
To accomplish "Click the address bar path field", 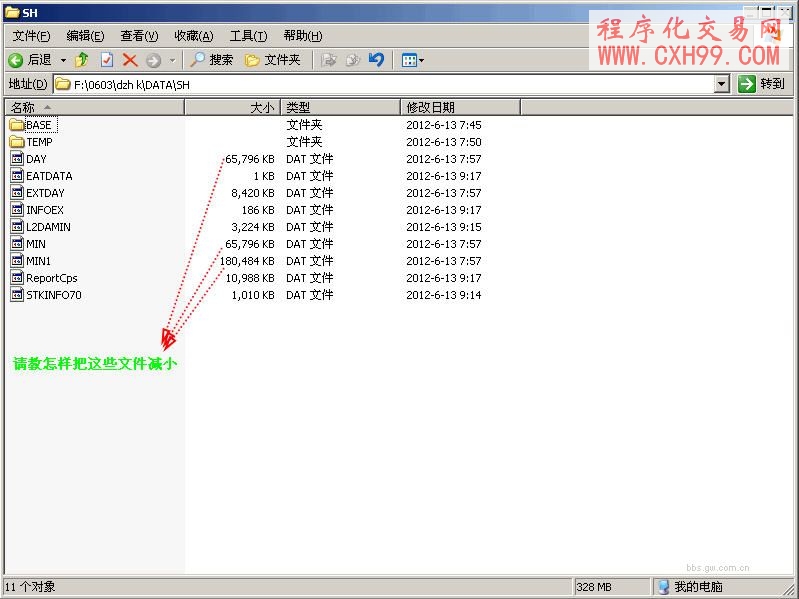I will (x=390, y=85).
